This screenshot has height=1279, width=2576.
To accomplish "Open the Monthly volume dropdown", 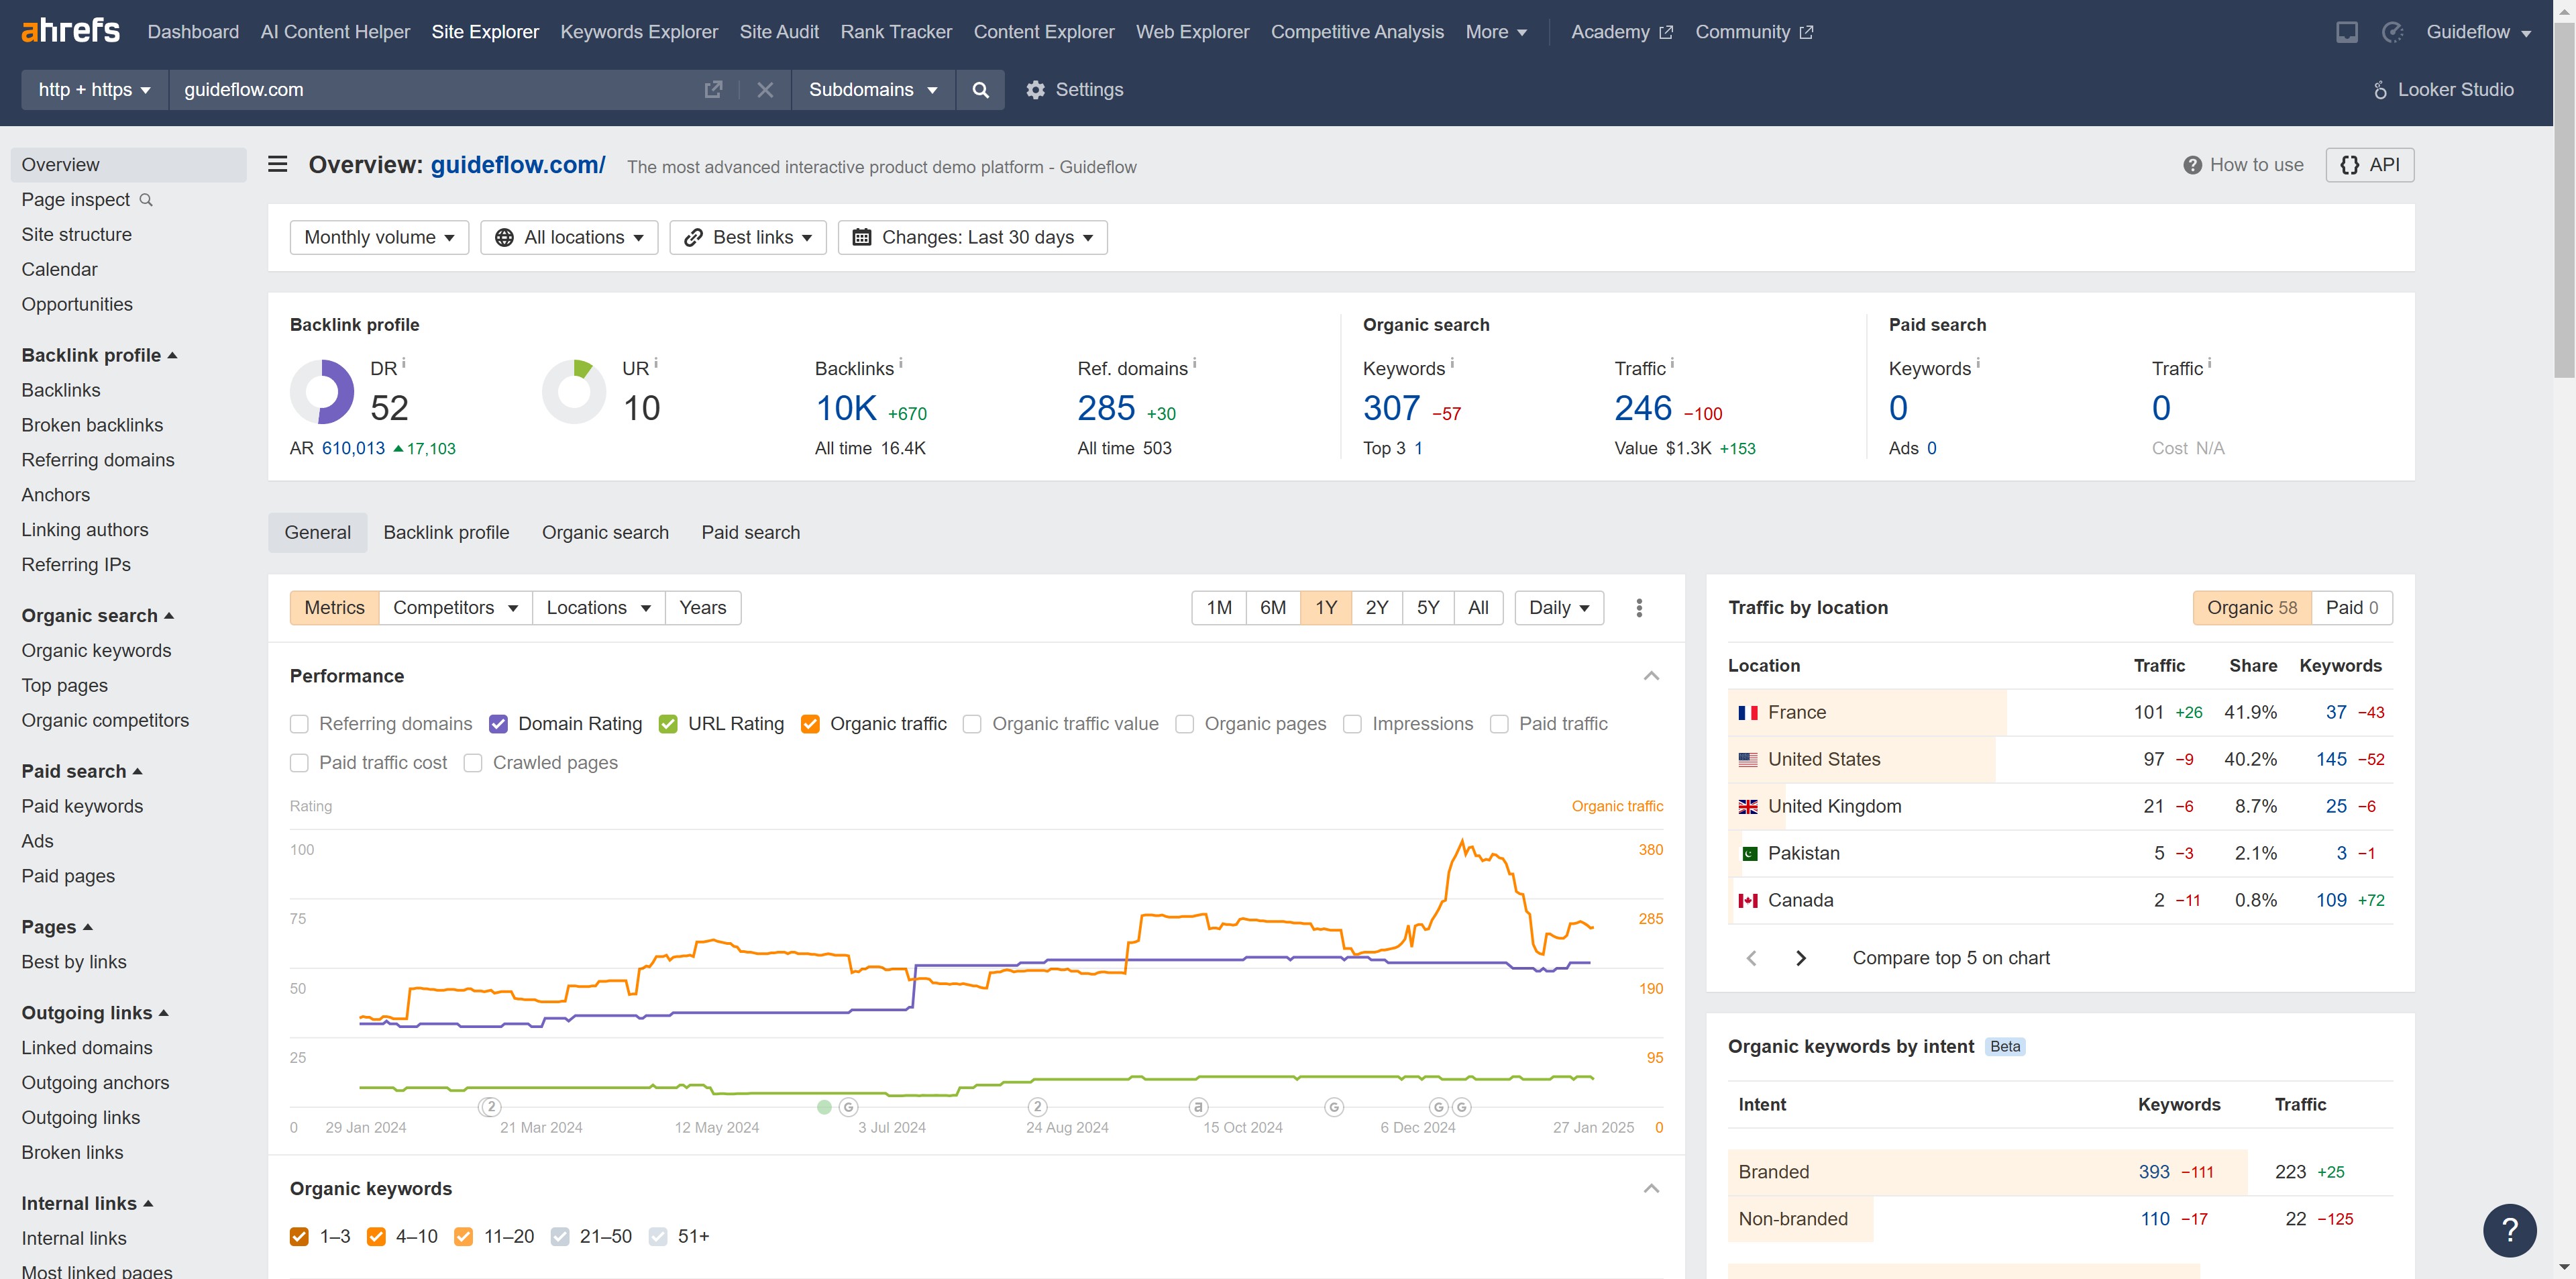I will (379, 238).
